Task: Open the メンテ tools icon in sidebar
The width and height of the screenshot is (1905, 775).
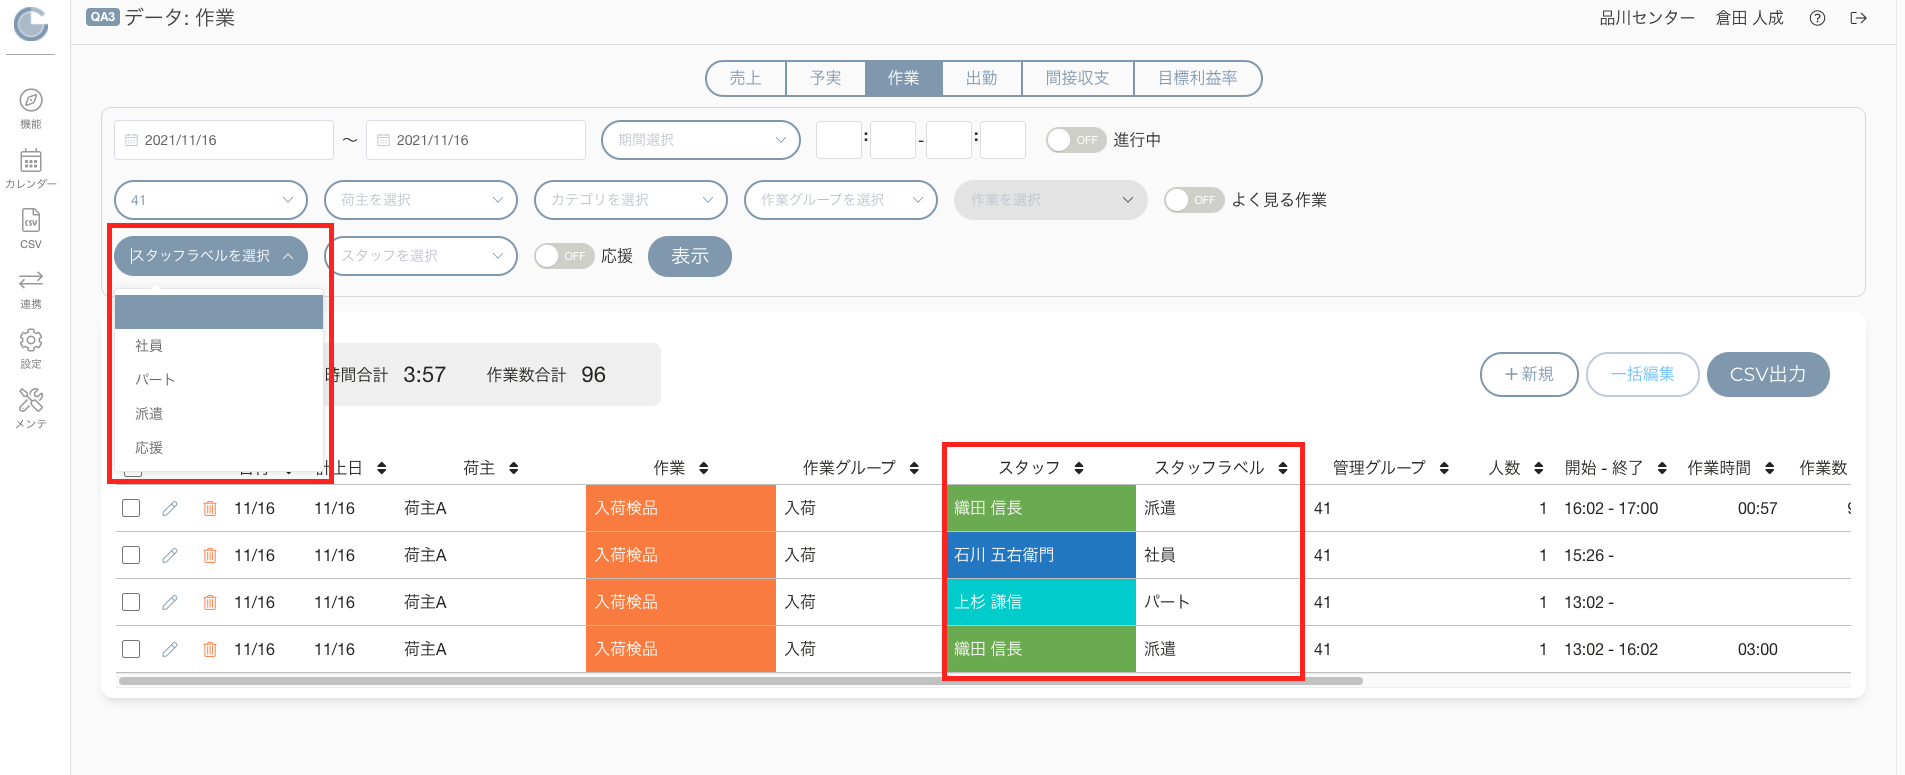Action: (x=31, y=400)
